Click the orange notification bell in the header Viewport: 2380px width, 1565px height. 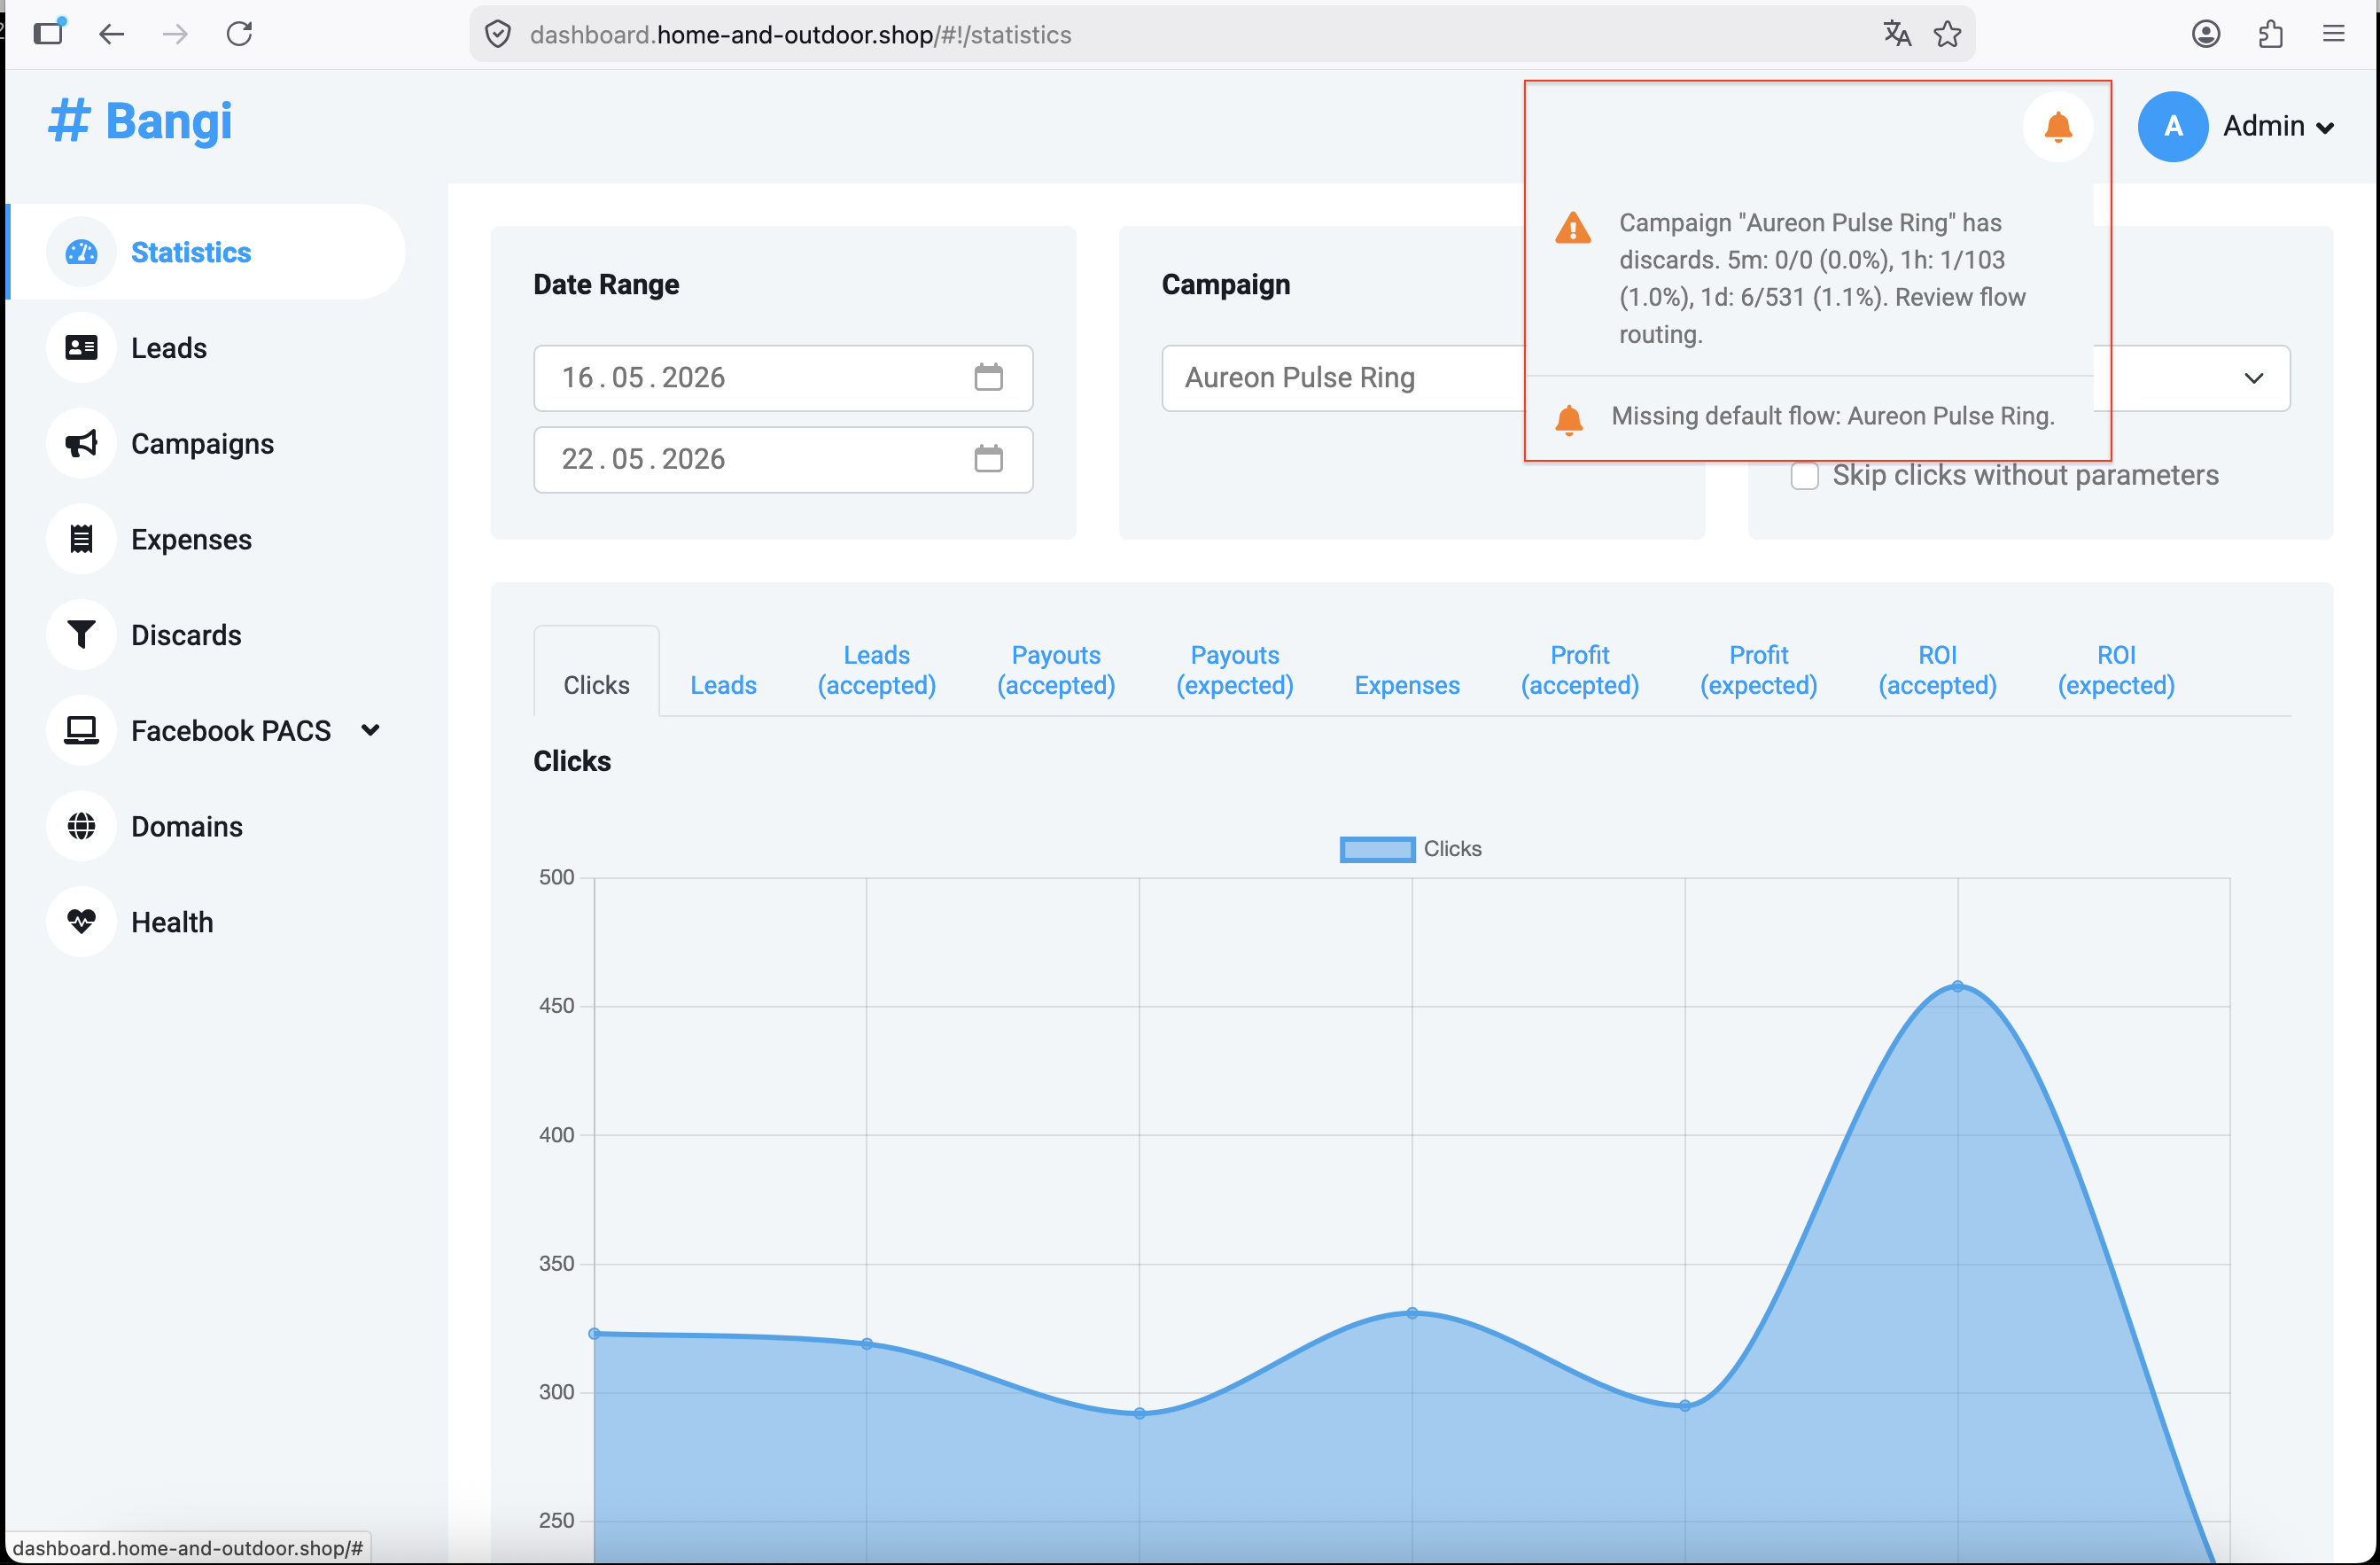[2058, 127]
